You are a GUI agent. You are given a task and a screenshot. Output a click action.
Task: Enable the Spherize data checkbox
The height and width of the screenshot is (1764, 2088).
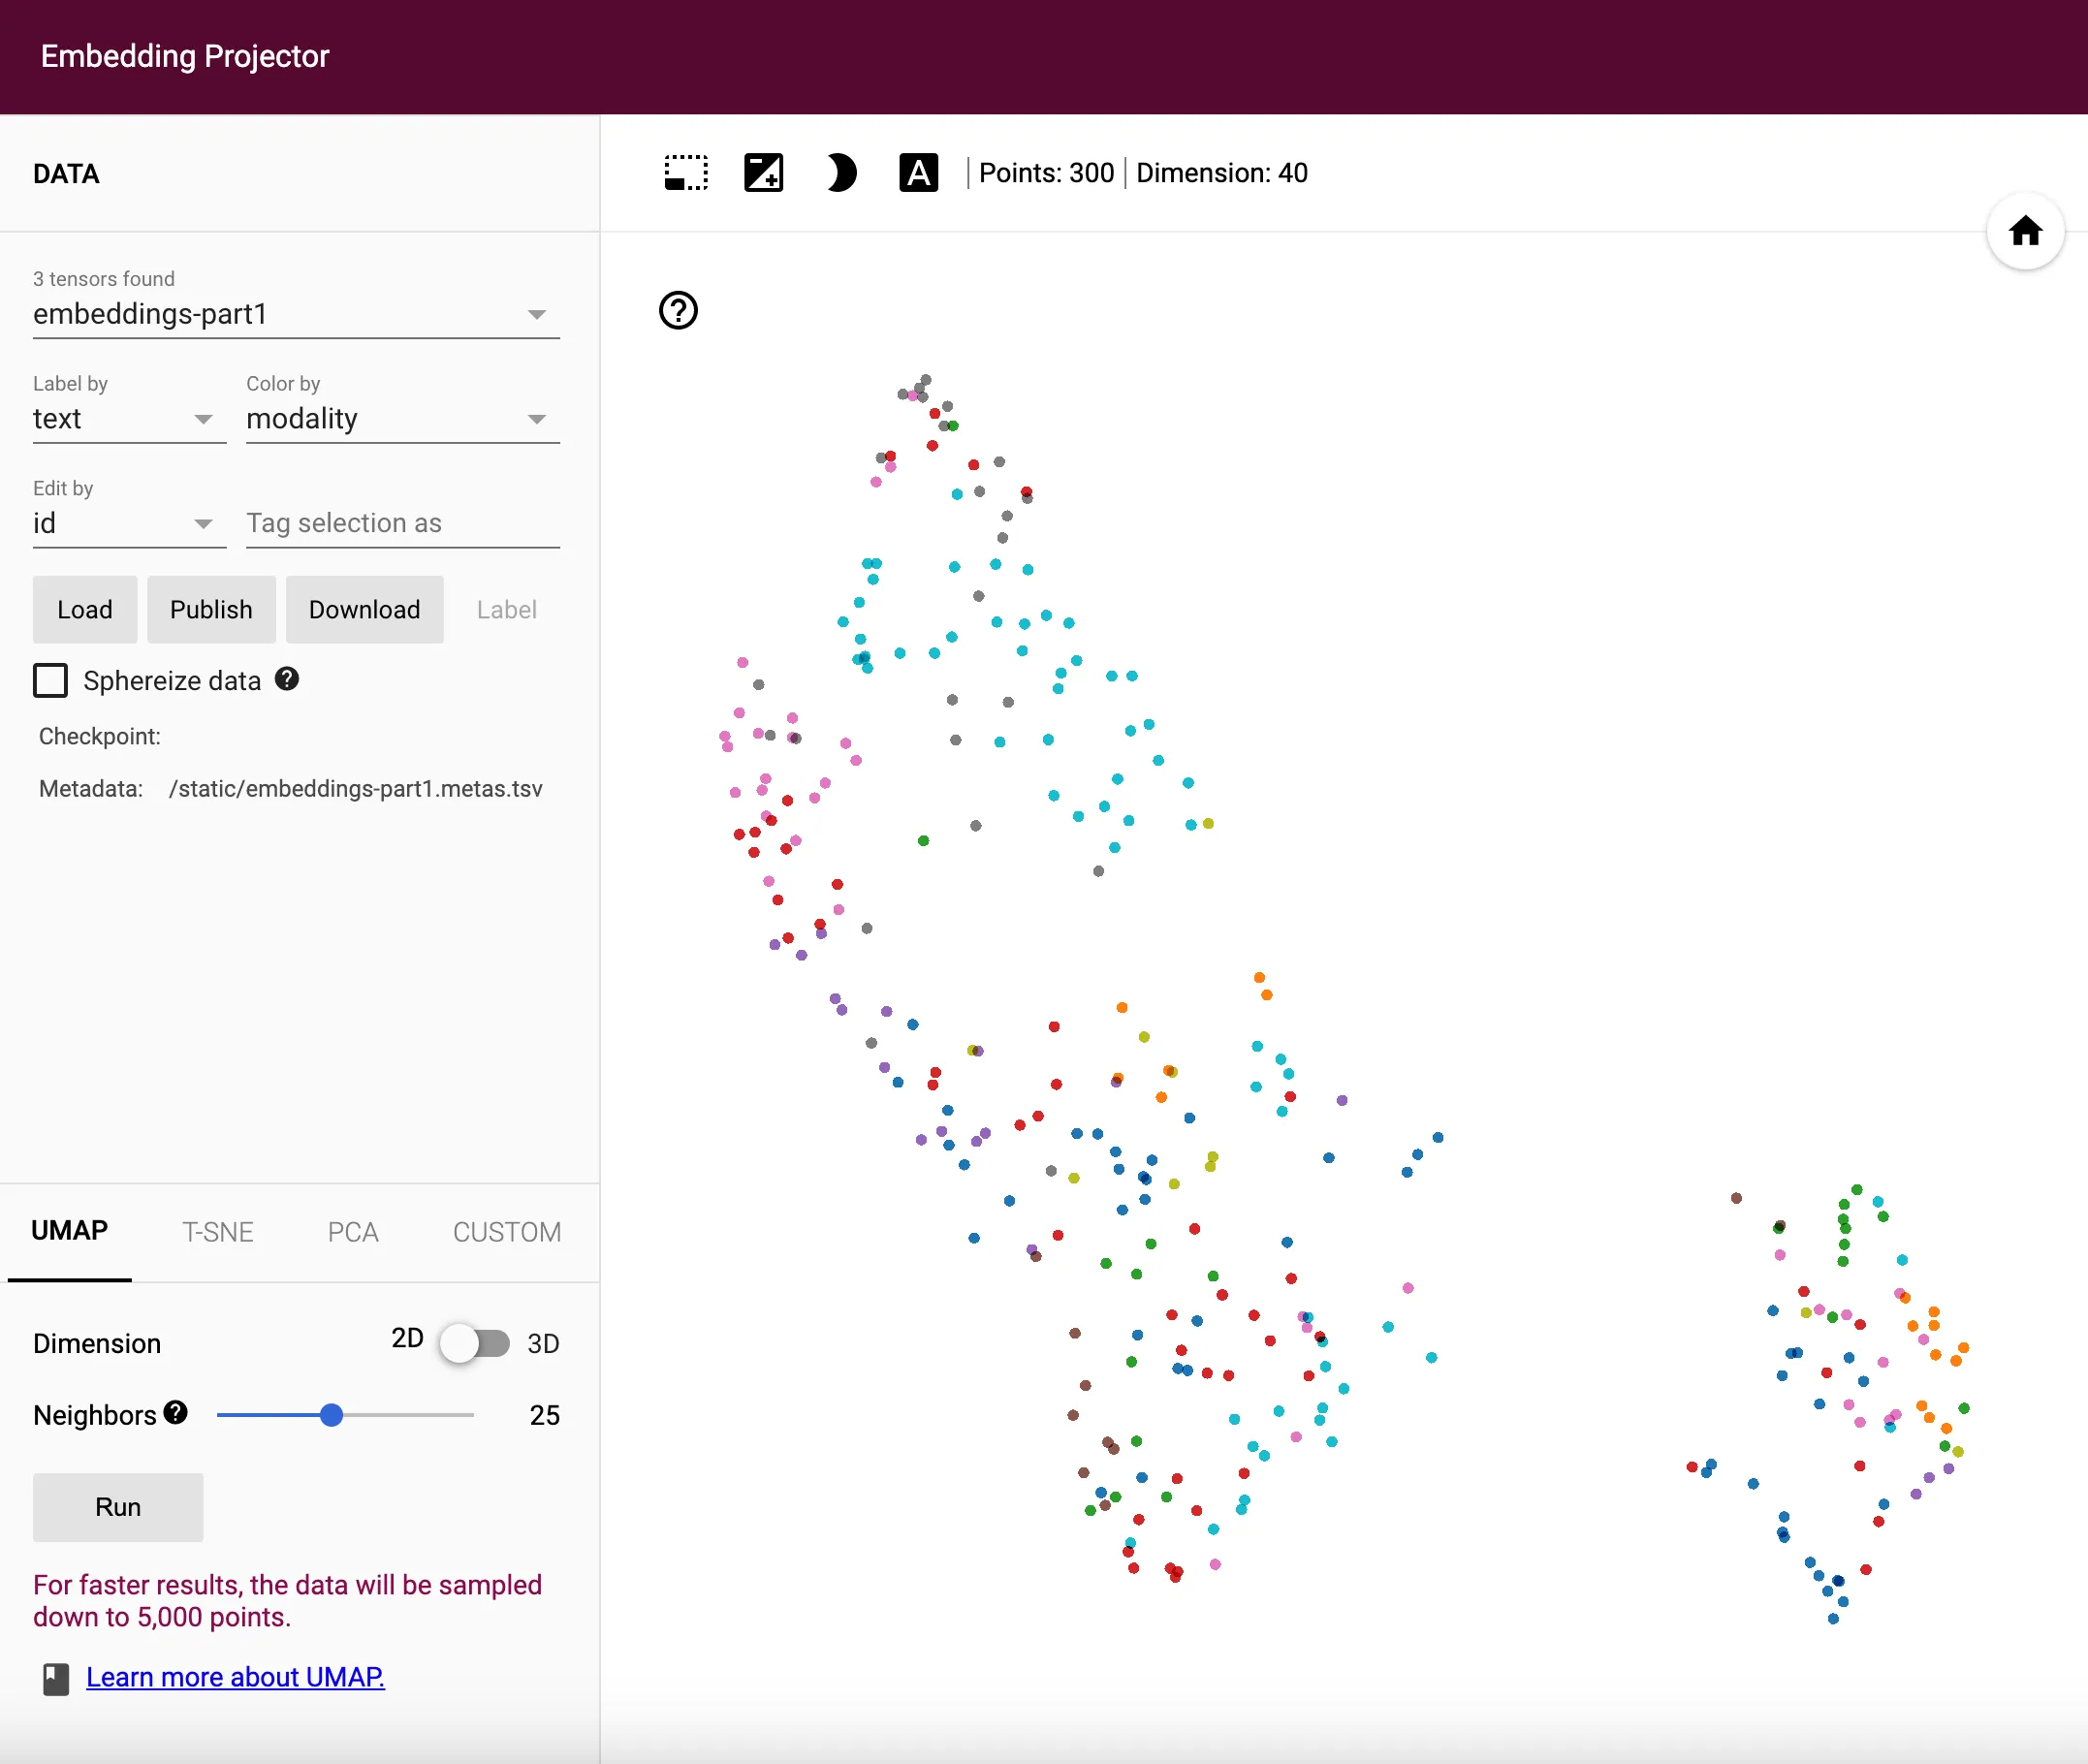(50, 680)
